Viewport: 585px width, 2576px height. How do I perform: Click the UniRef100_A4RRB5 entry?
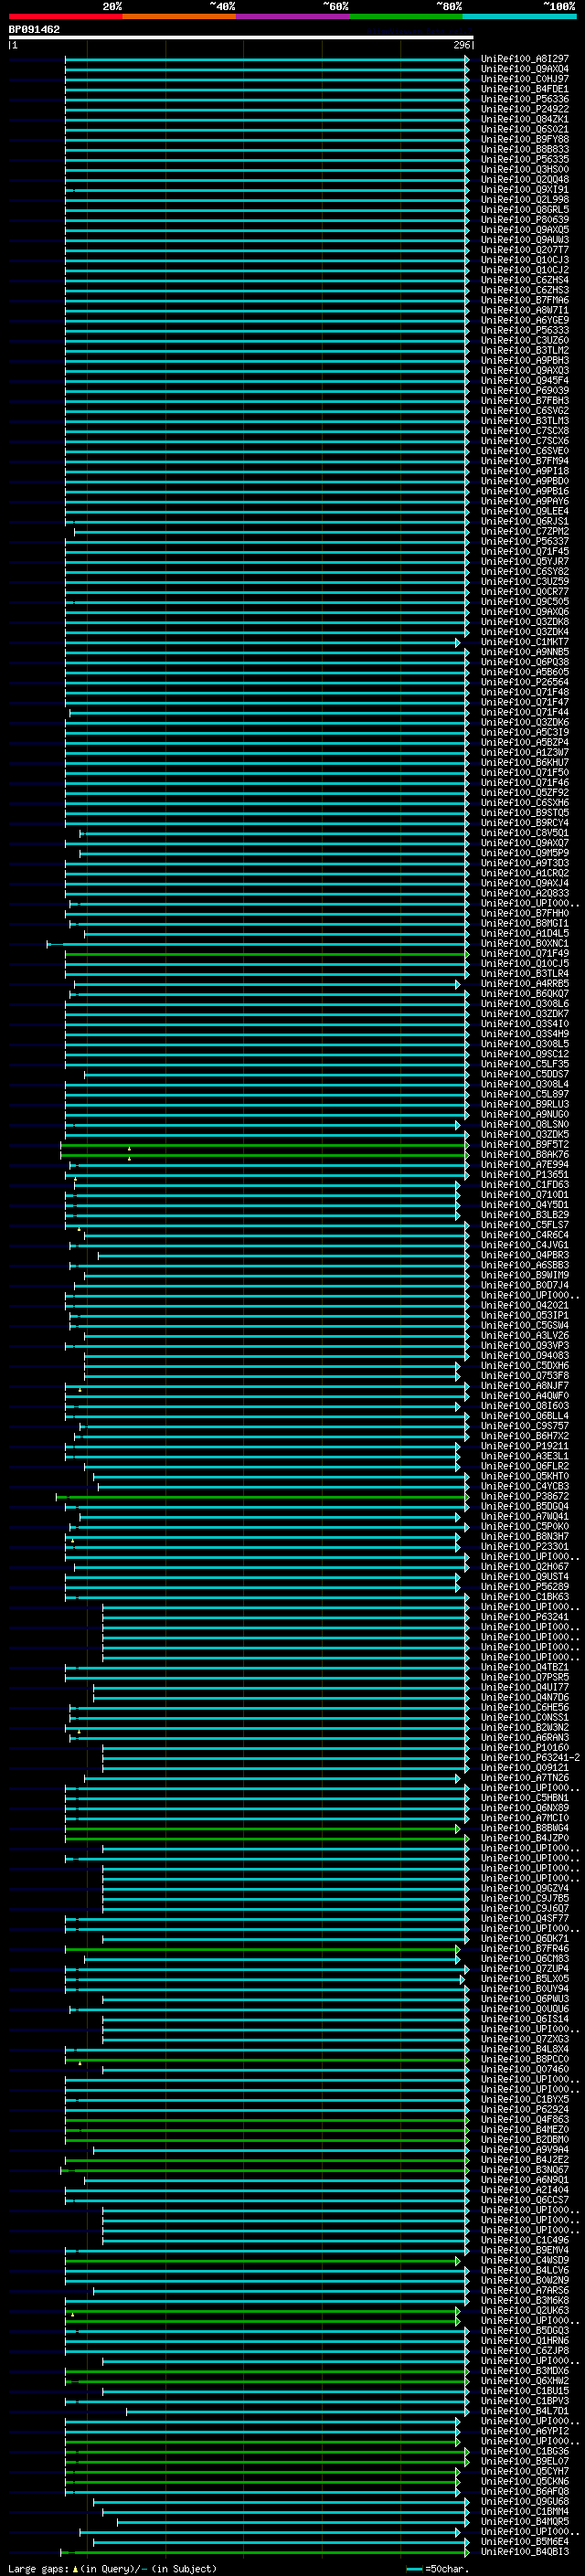click(524, 984)
